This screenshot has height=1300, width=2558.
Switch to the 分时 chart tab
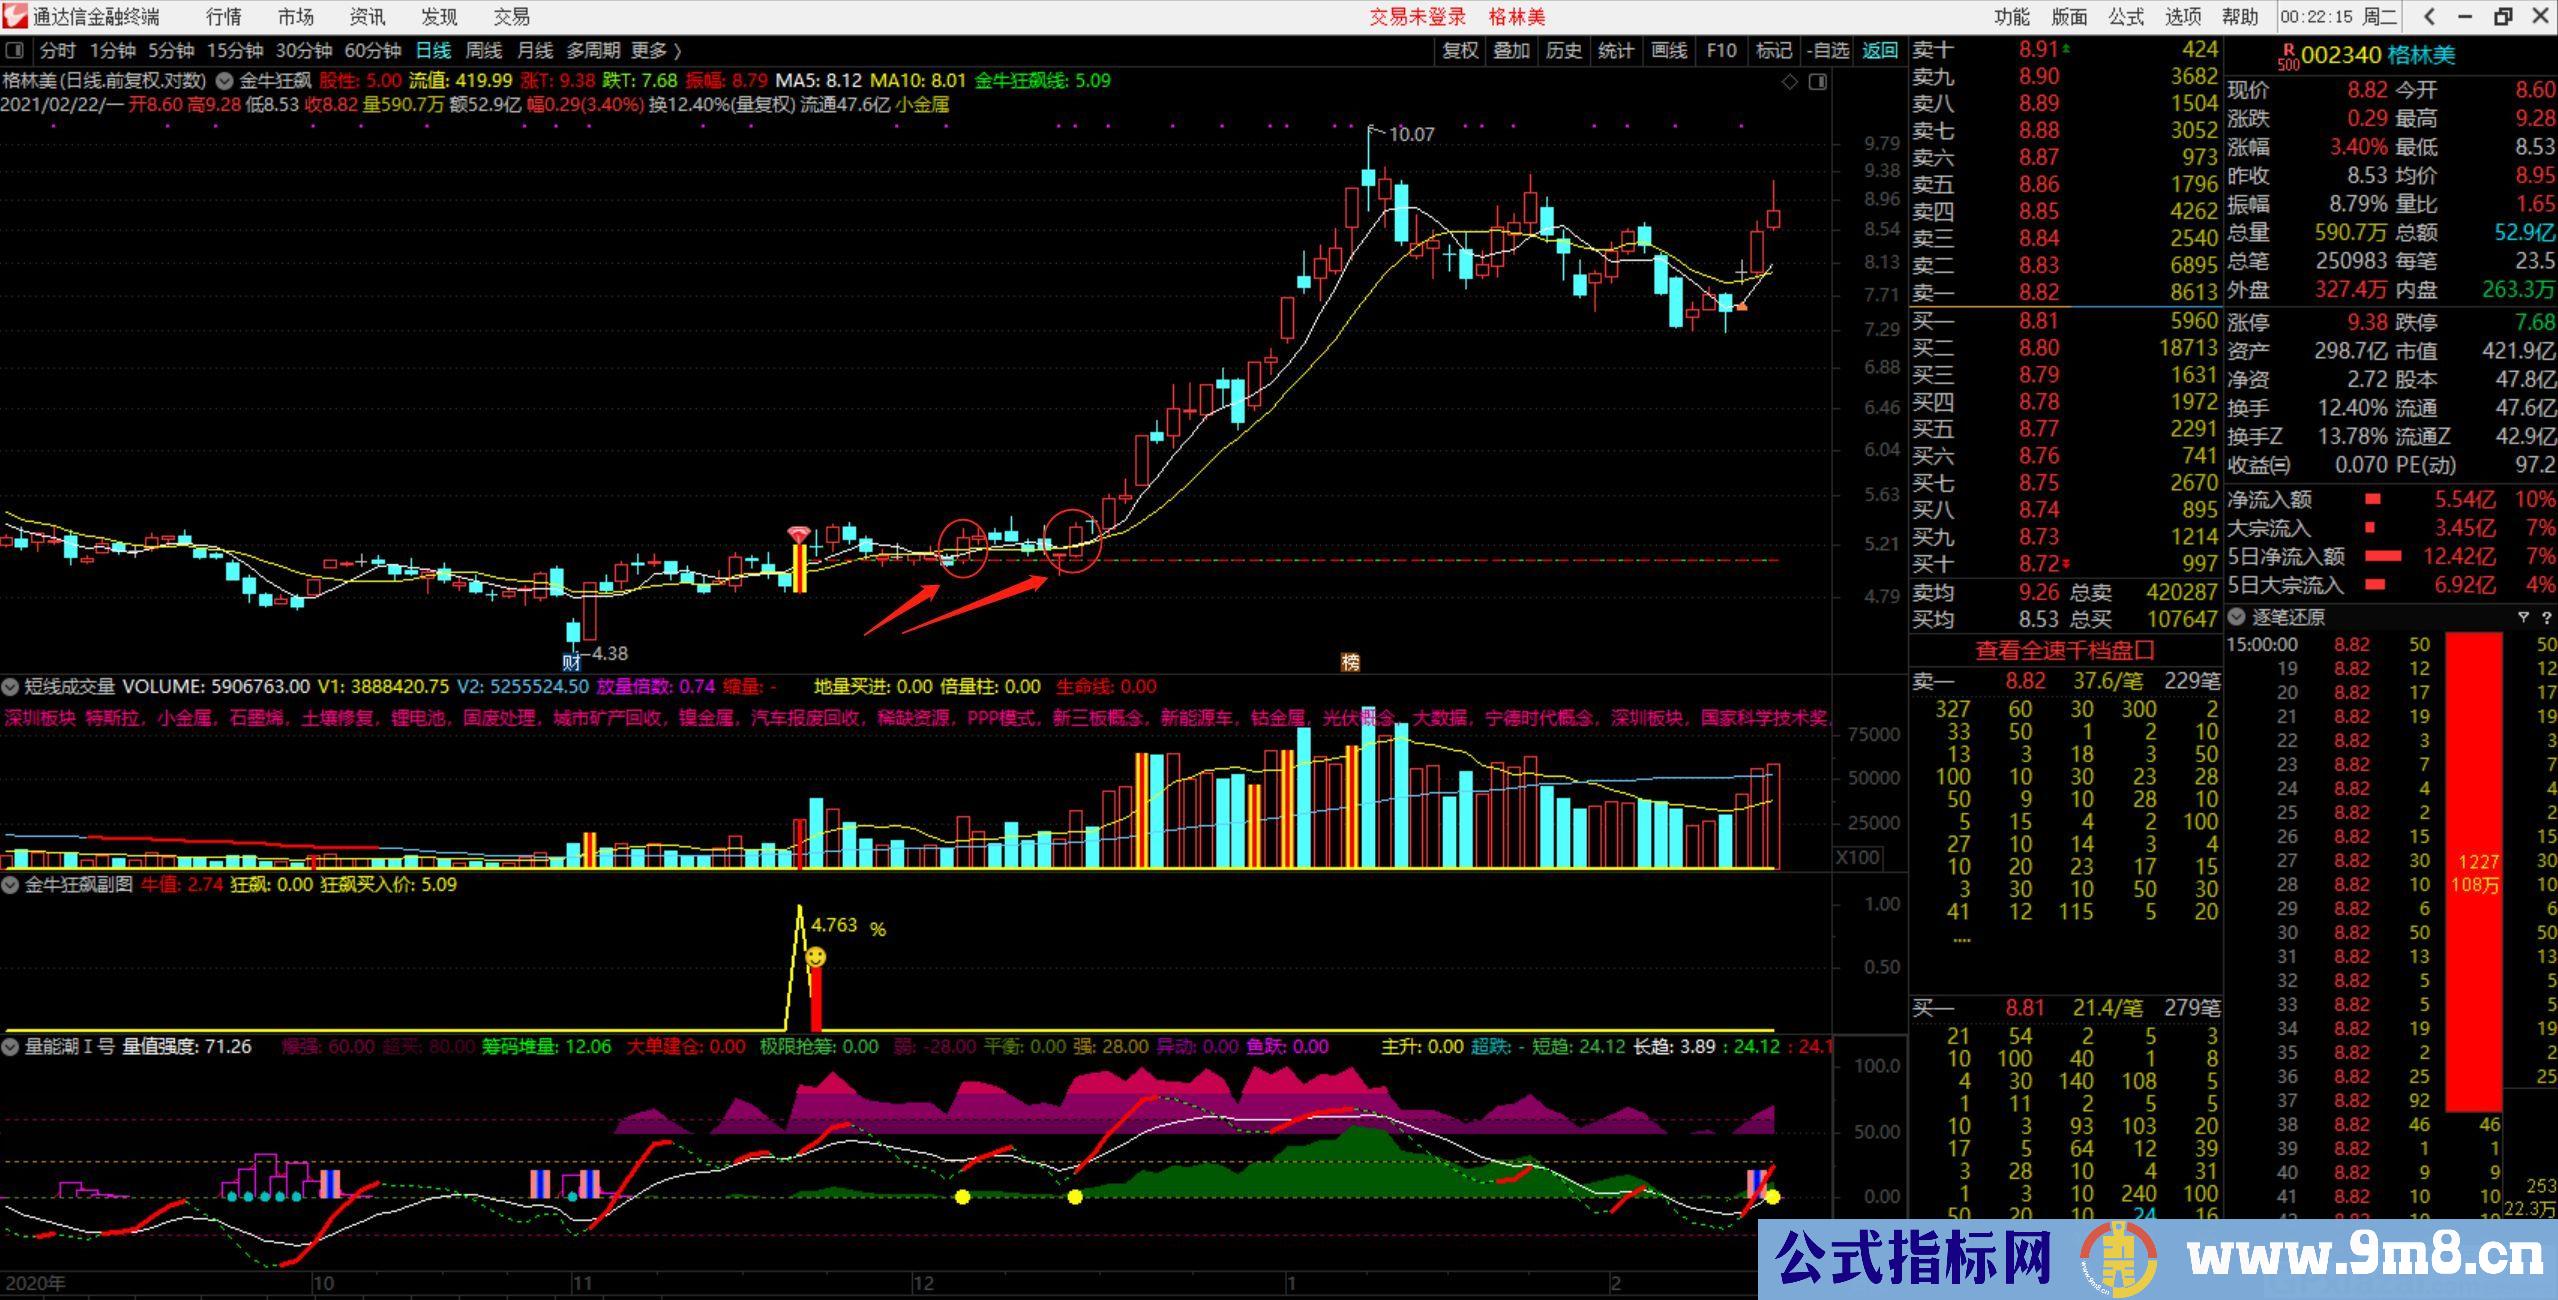click(x=58, y=50)
